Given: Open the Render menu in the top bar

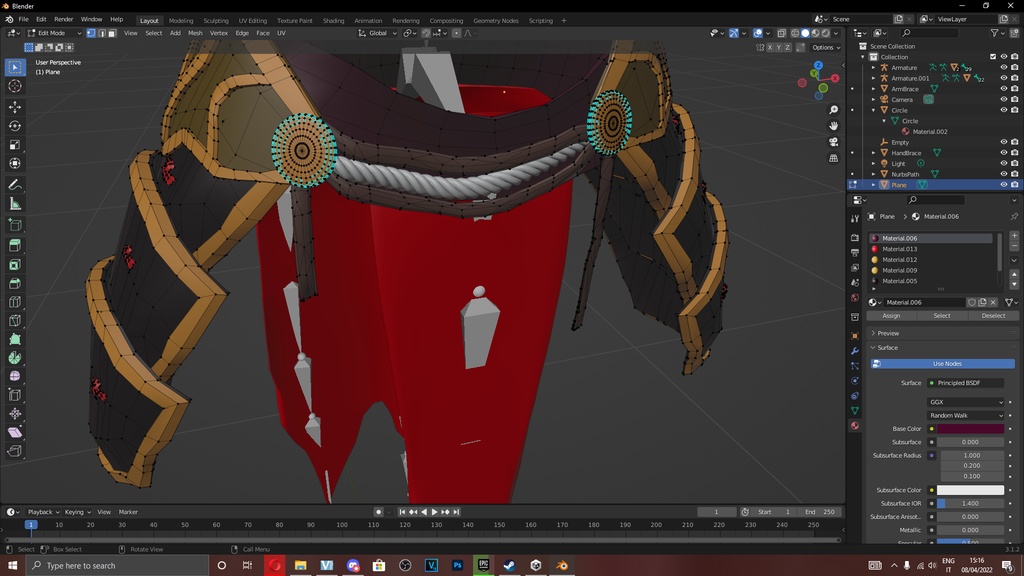Looking at the screenshot, I should tap(63, 19).
